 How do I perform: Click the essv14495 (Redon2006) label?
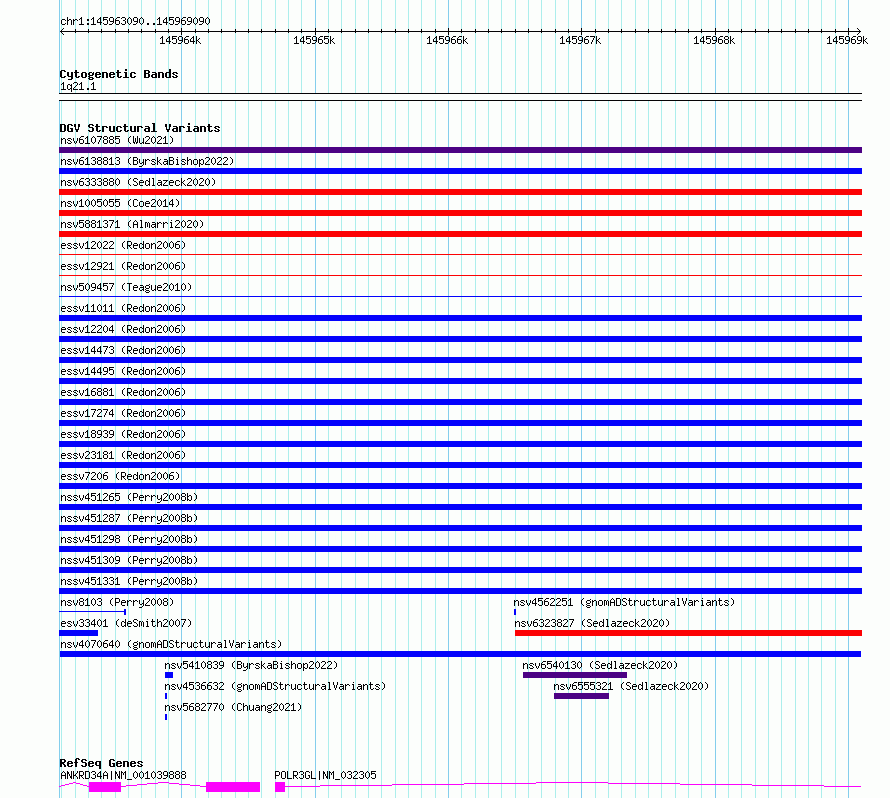123,371
